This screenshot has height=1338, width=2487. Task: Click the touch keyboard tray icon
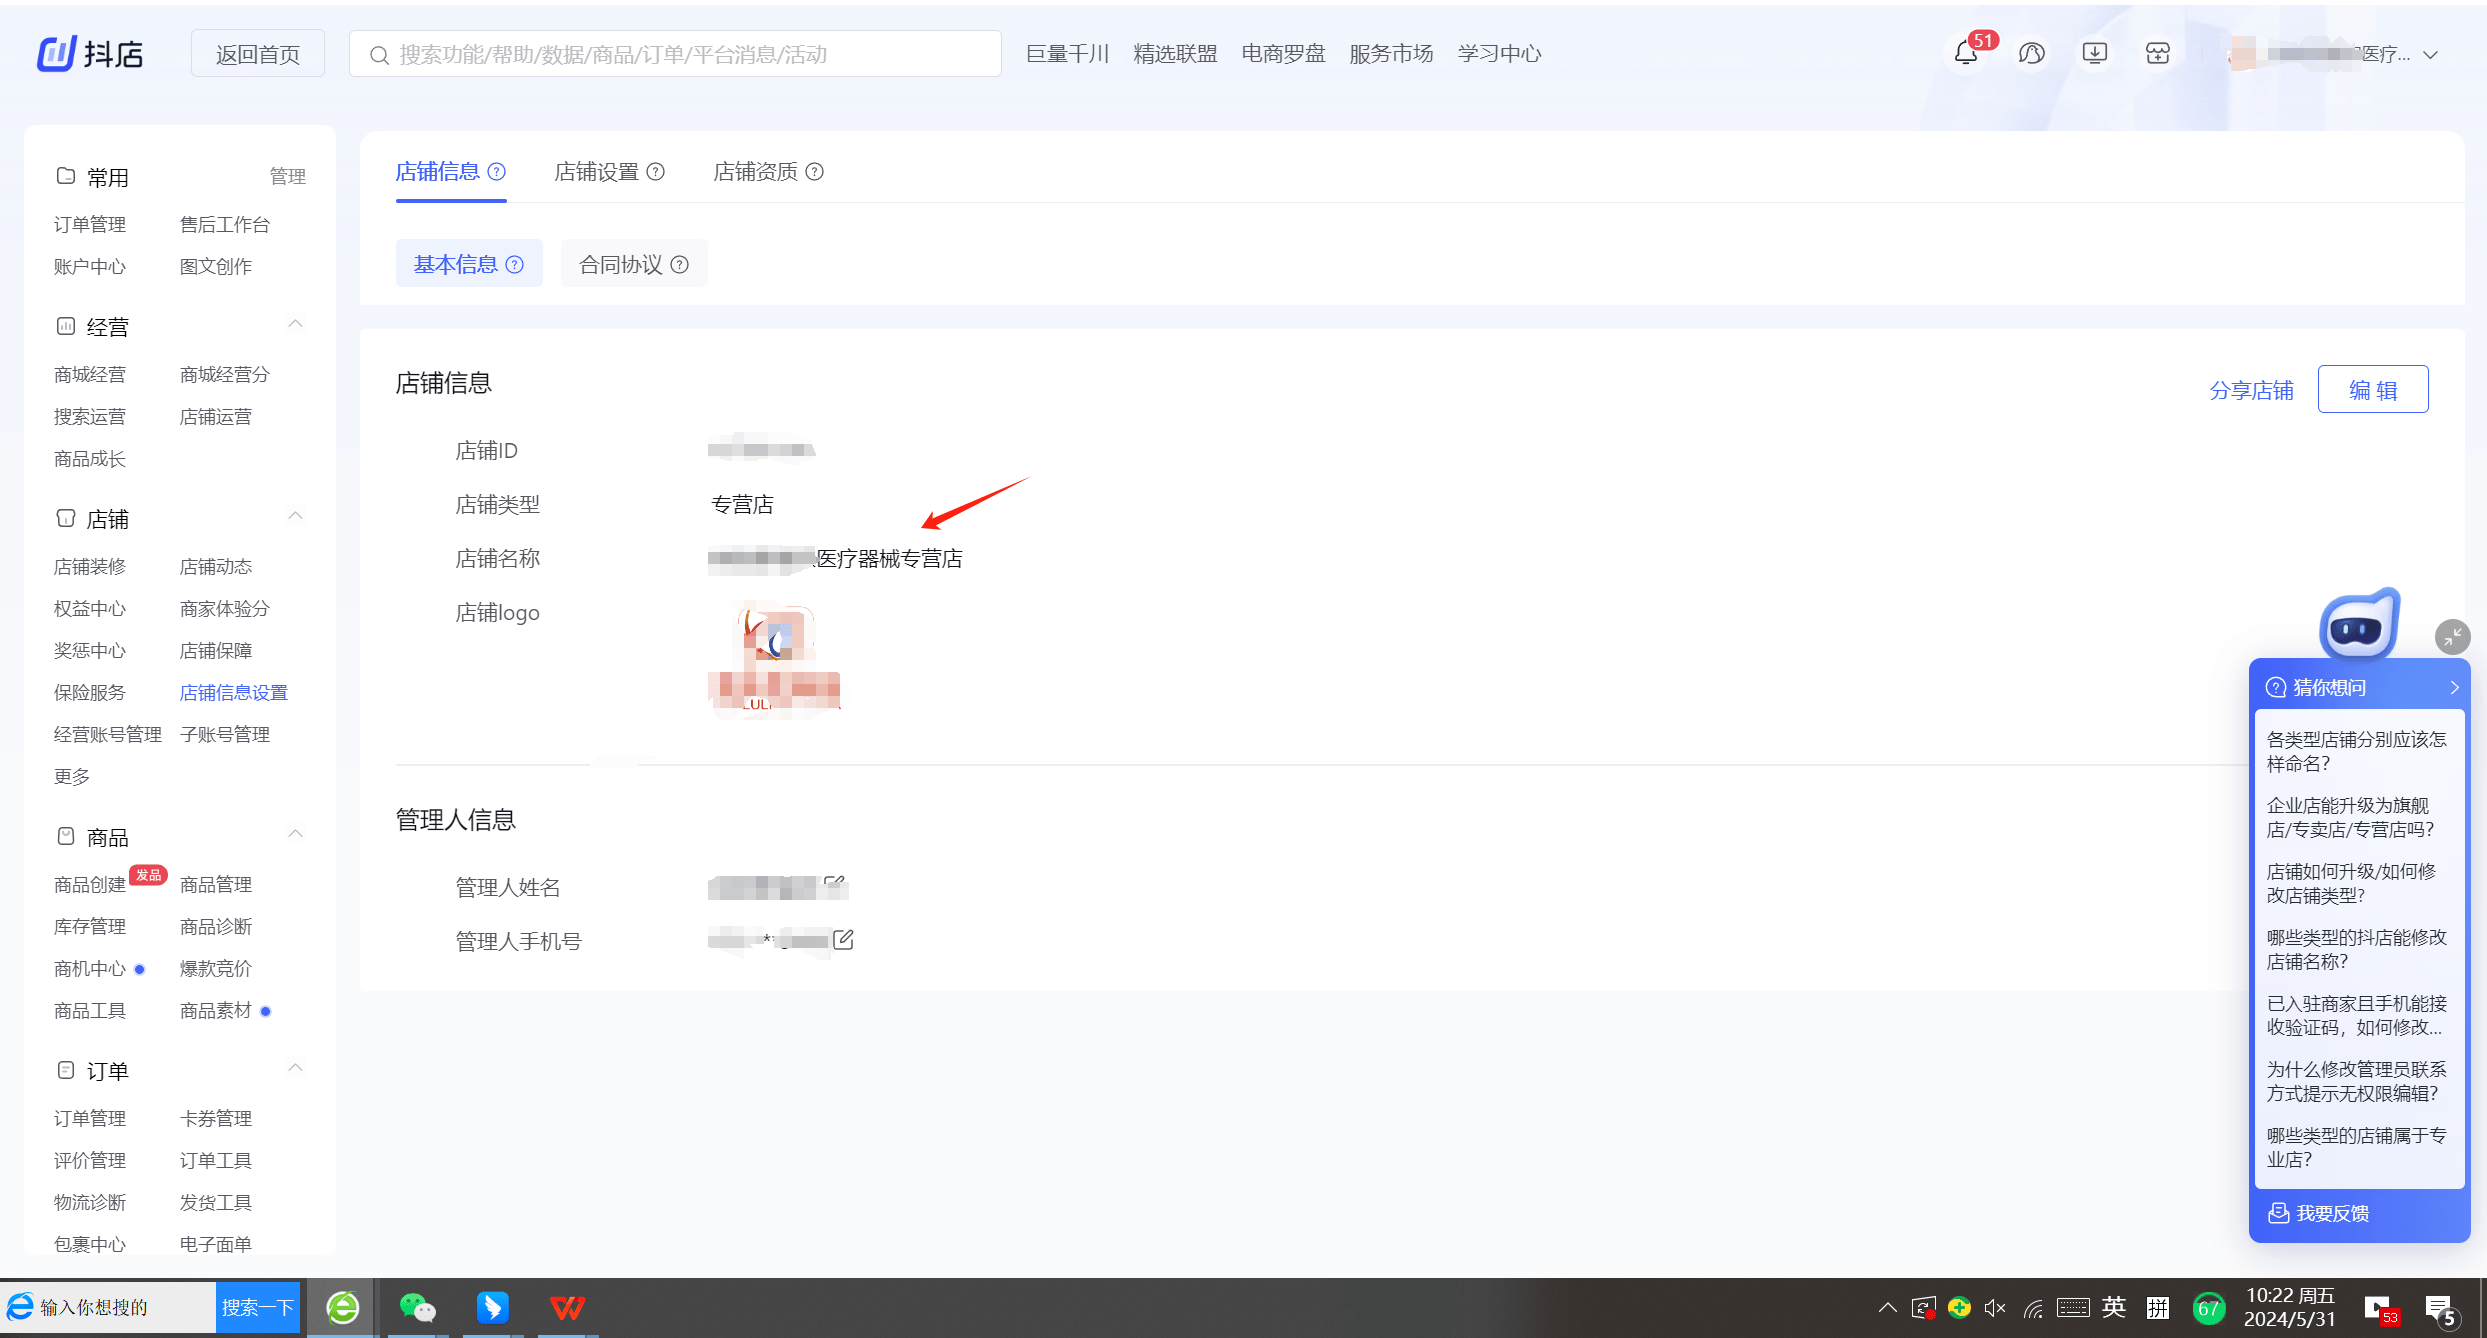coord(2073,1308)
